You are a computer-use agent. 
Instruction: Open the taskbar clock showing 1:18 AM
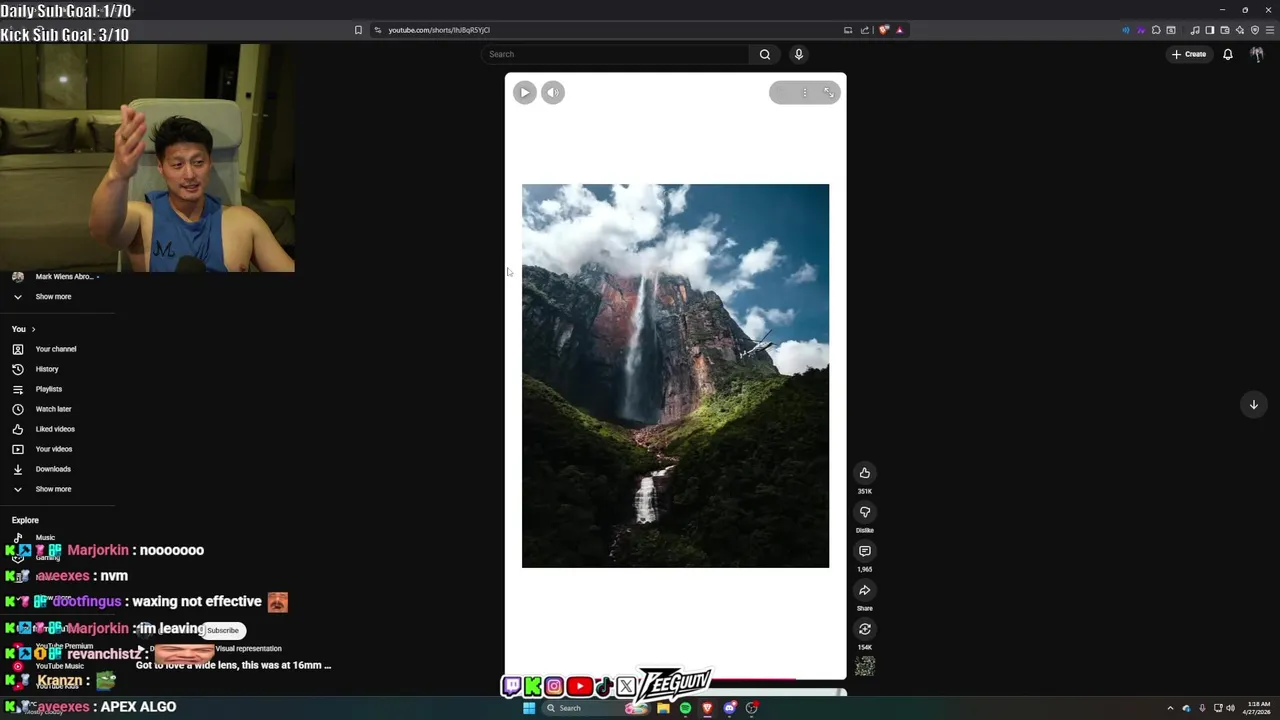[x=1258, y=708]
